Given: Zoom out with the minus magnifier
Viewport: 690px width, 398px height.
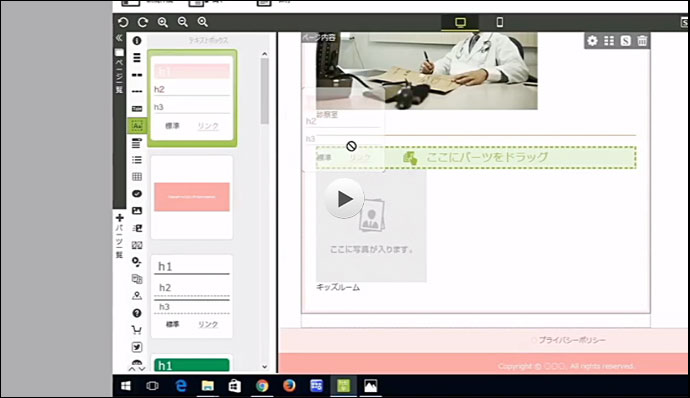Looking at the screenshot, I should pos(183,22).
